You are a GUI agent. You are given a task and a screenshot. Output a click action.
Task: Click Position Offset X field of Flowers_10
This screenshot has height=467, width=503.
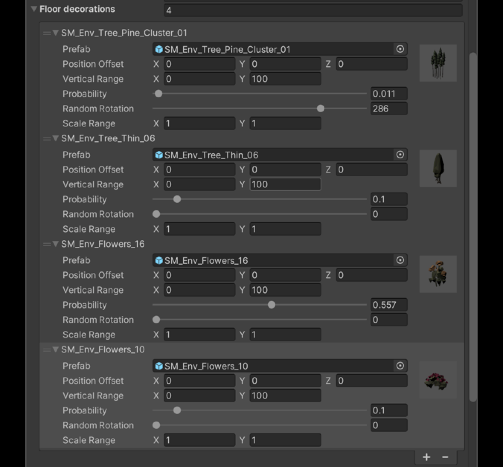[199, 381]
